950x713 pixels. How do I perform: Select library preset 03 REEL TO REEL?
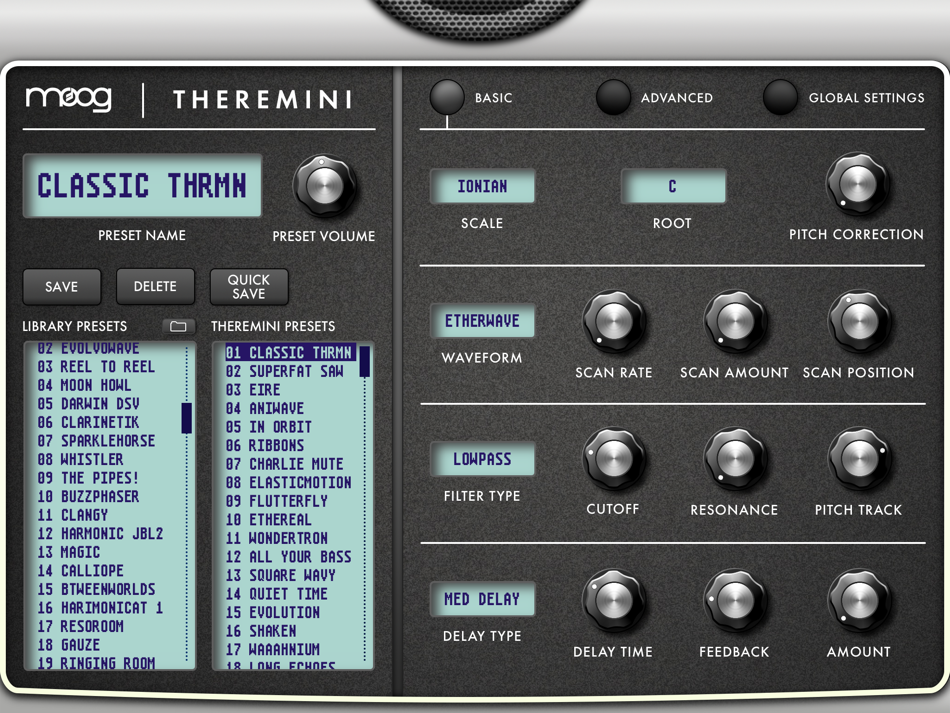pyautogui.click(x=96, y=366)
